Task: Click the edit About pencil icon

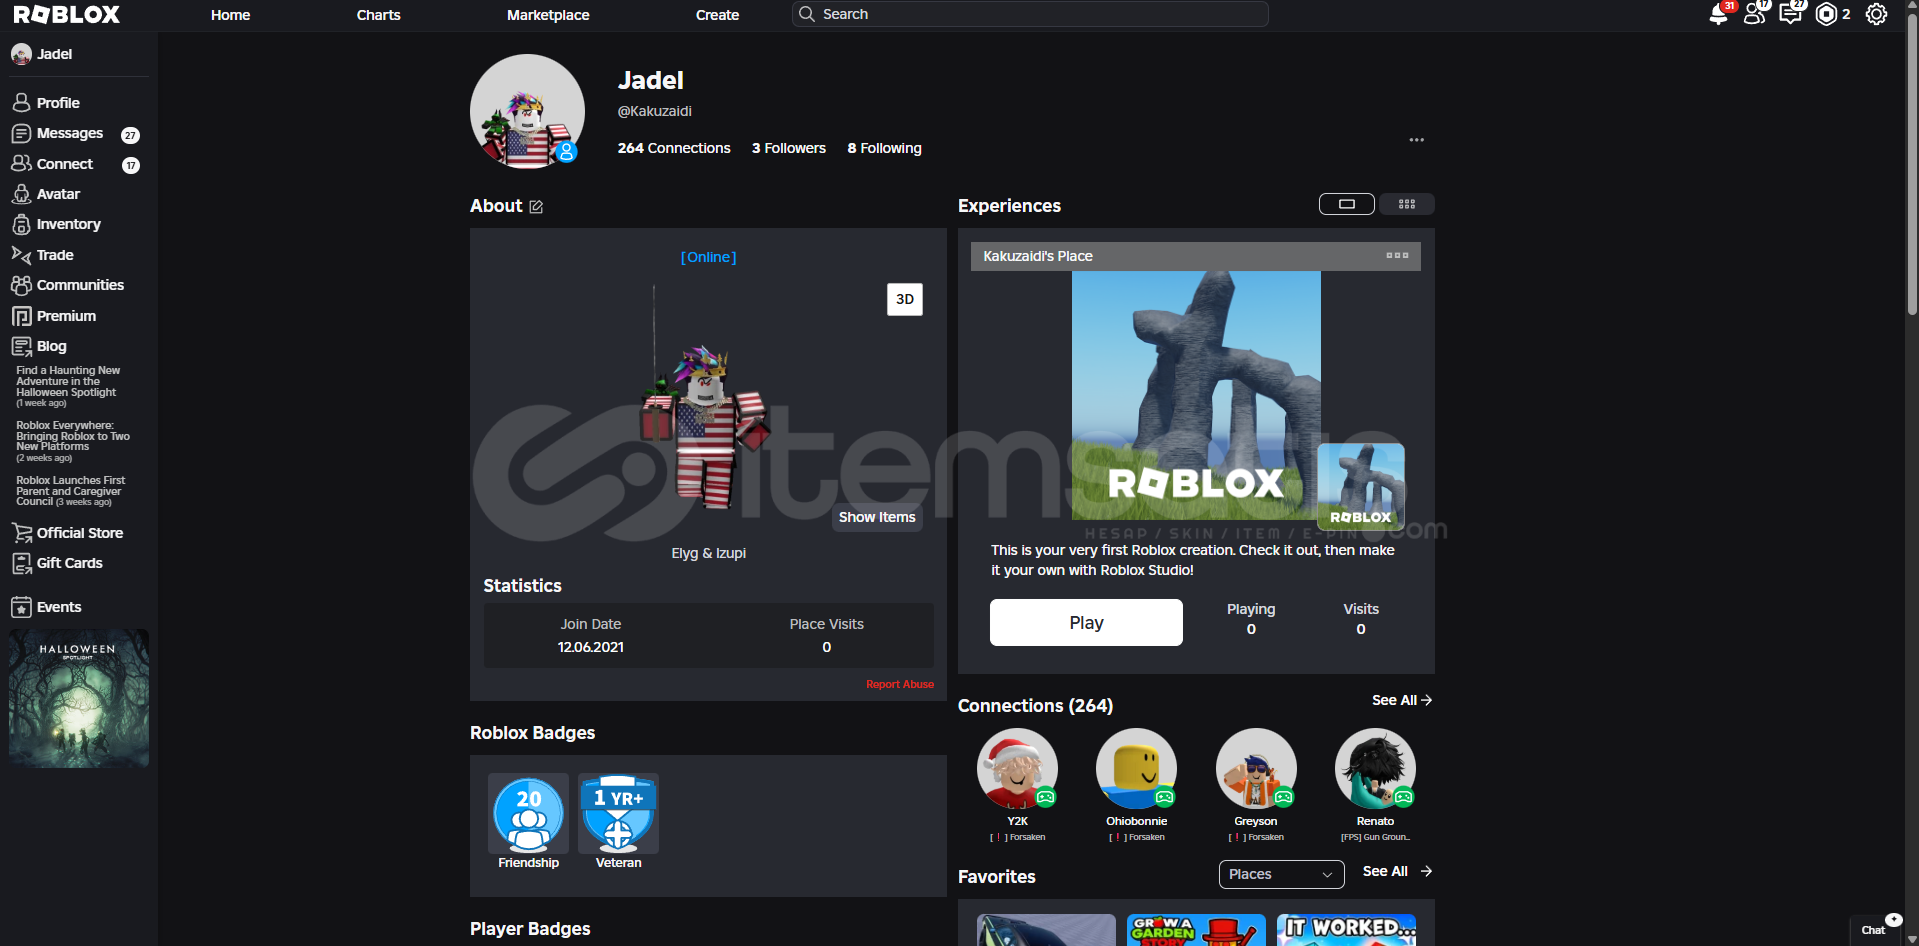Action: tap(536, 207)
